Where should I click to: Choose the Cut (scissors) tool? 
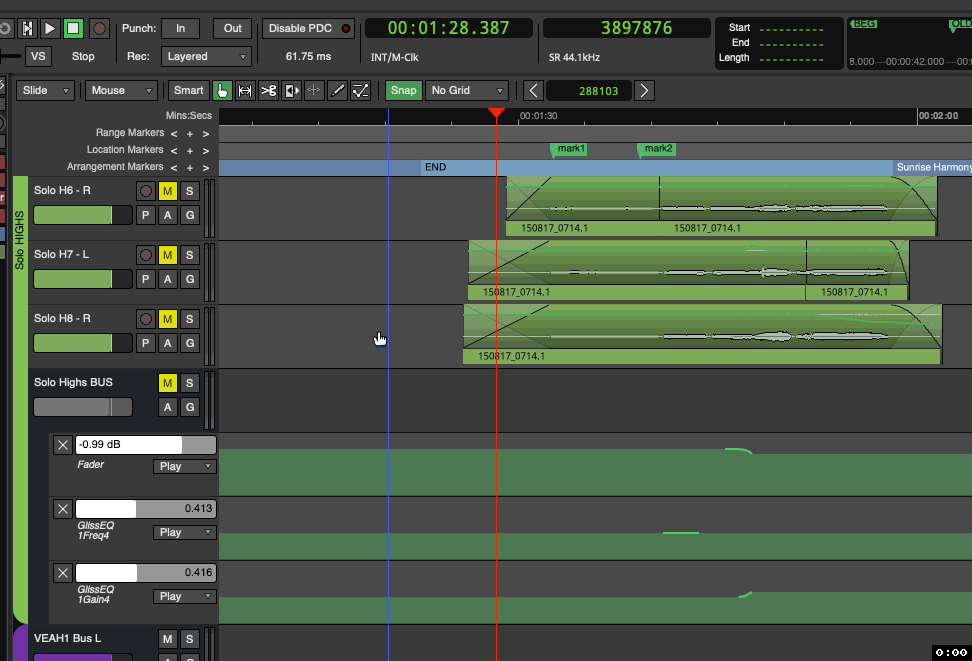268,91
